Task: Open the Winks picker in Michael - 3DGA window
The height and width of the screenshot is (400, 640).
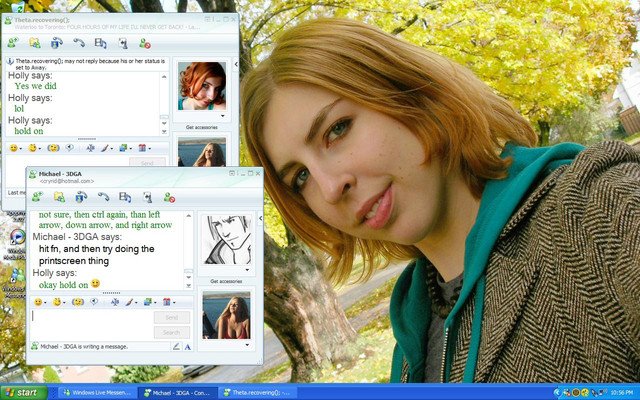Action: [x=56, y=302]
